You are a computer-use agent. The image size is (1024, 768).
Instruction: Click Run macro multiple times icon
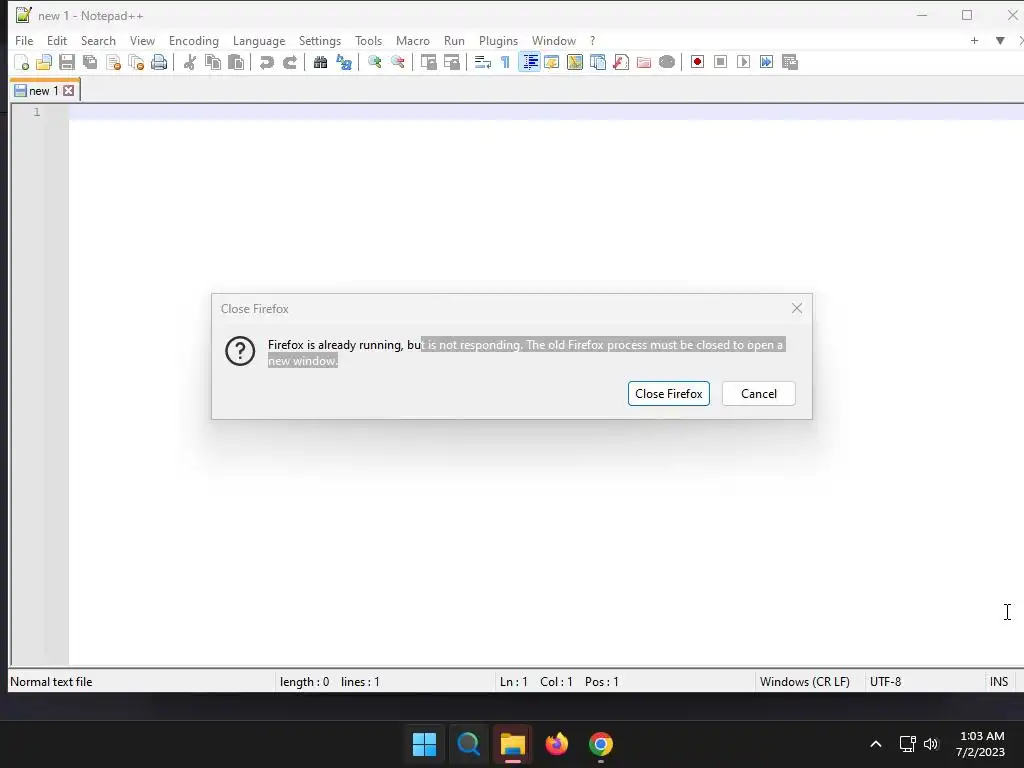coord(766,62)
